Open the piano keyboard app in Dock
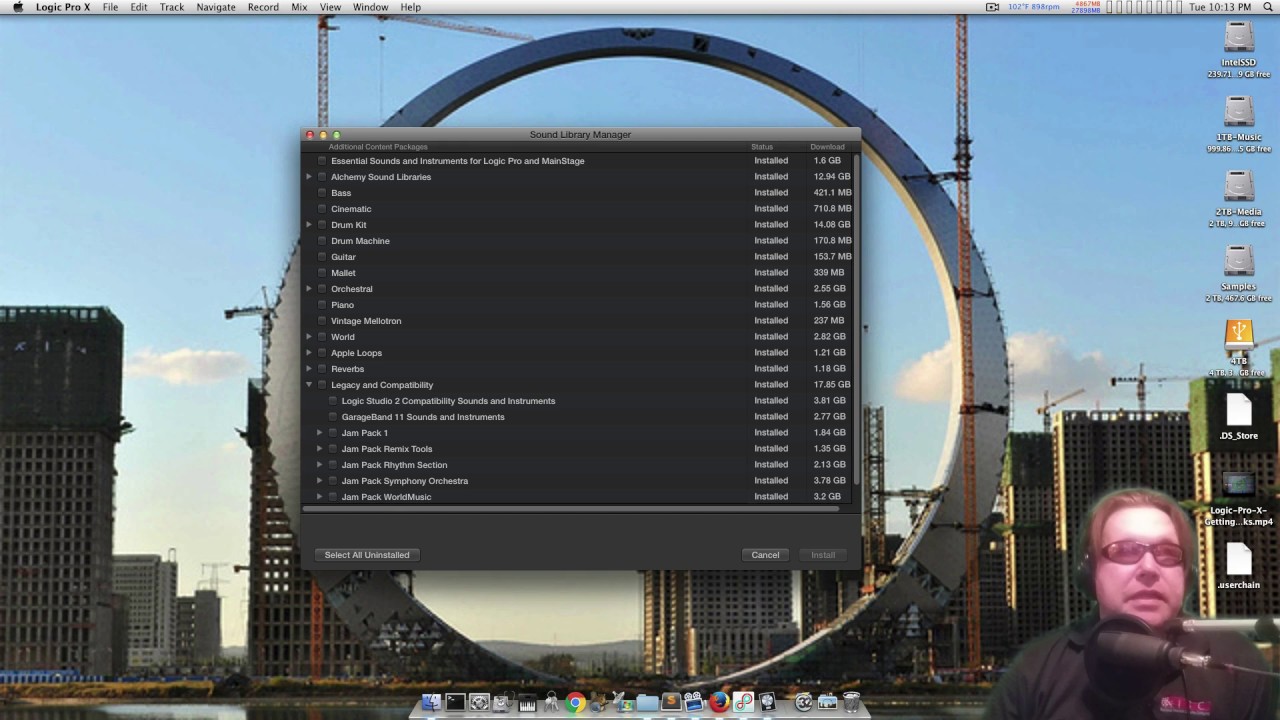The width and height of the screenshot is (1280, 720). pos(527,702)
